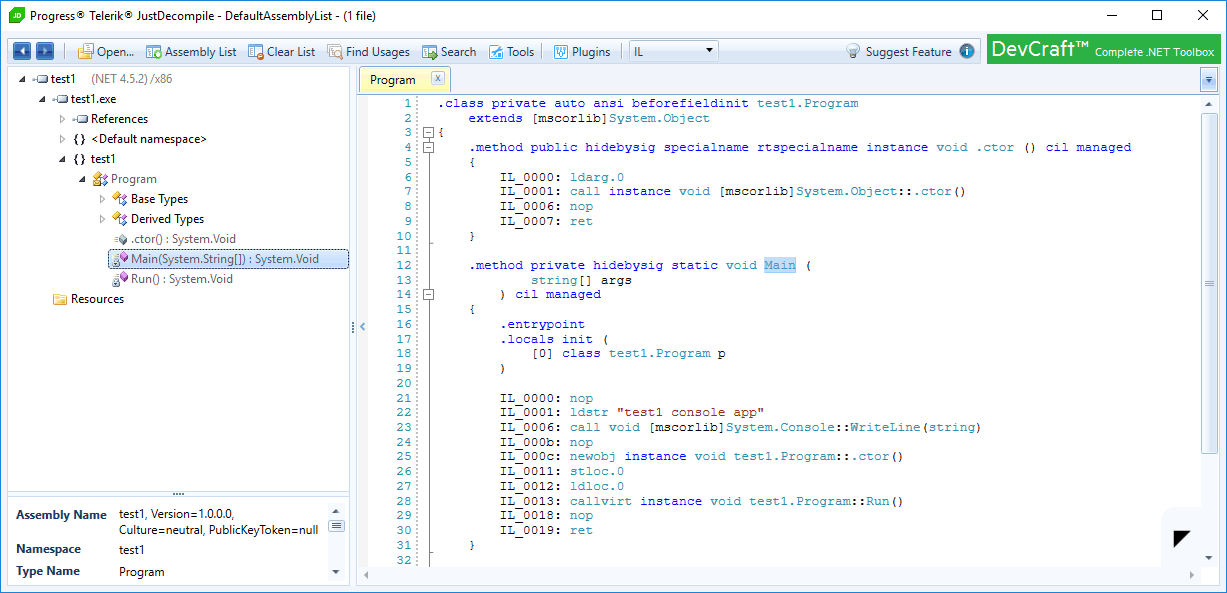Expand the References tree node
Viewport: 1227px width, 593px height.
pyautogui.click(x=62, y=119)
